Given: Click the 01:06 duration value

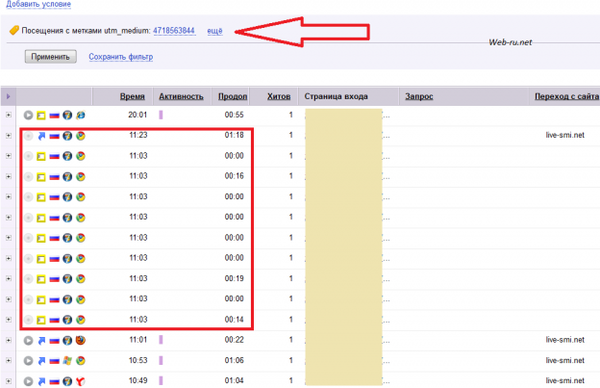Looking at the screenshot, I should pyautogui.click(x=234, y=360).
